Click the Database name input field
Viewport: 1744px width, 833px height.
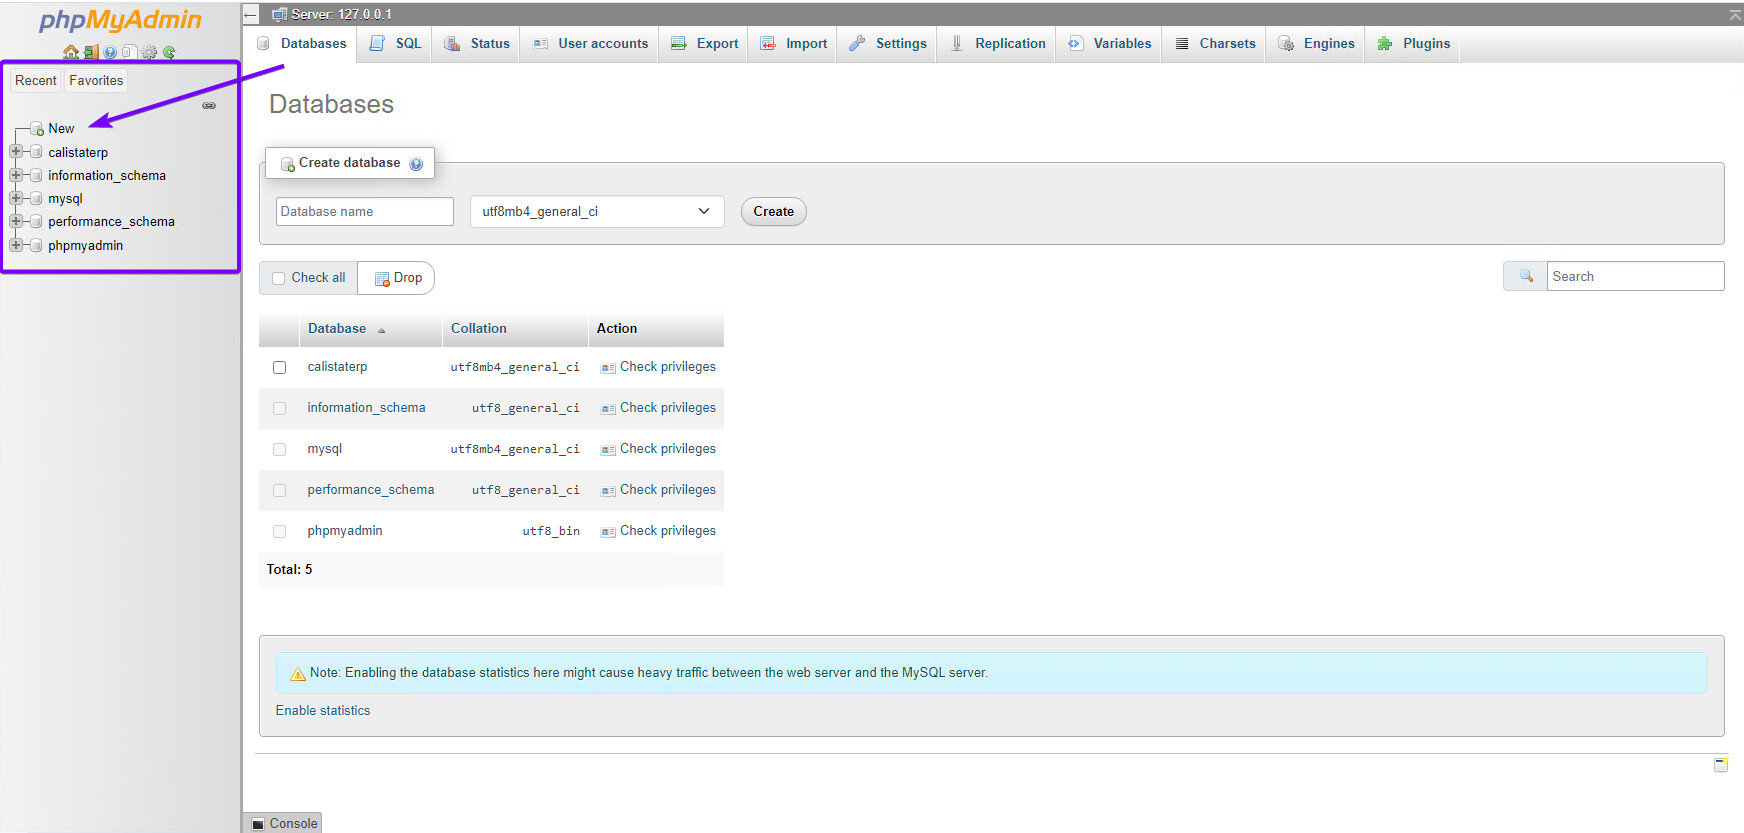click(x=365, y=211)
